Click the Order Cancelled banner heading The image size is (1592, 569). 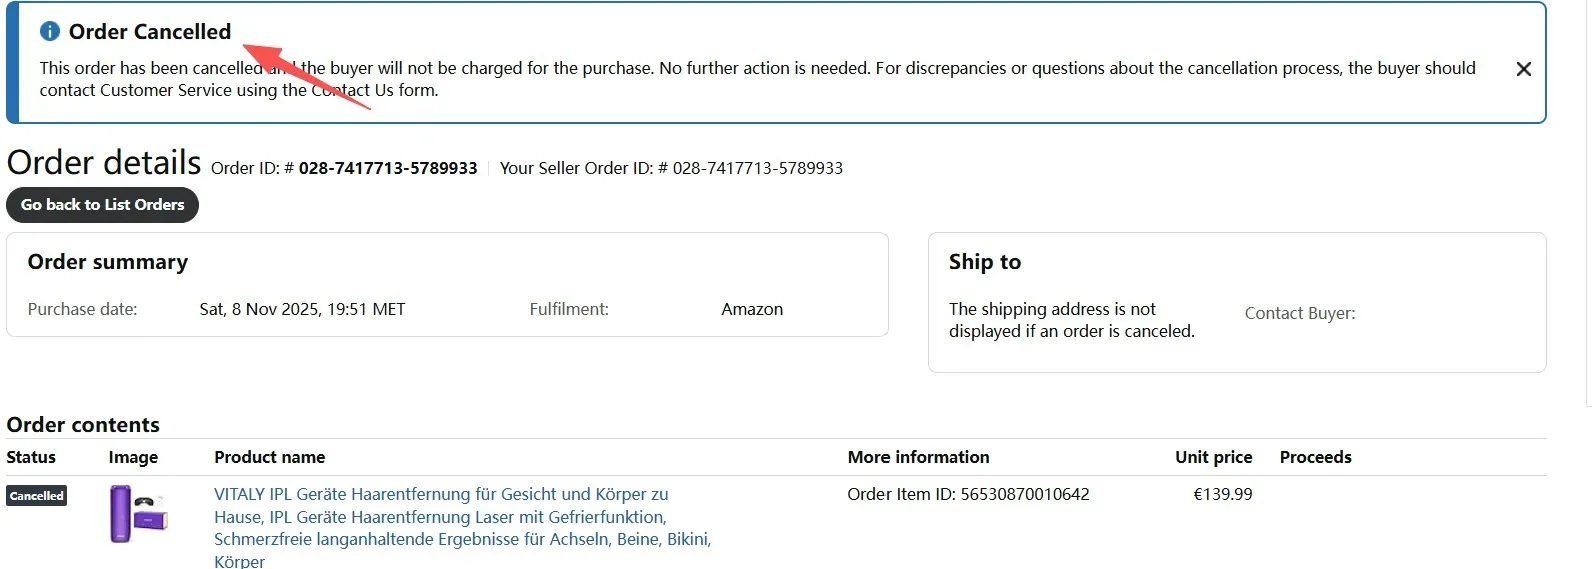[150, 32]
